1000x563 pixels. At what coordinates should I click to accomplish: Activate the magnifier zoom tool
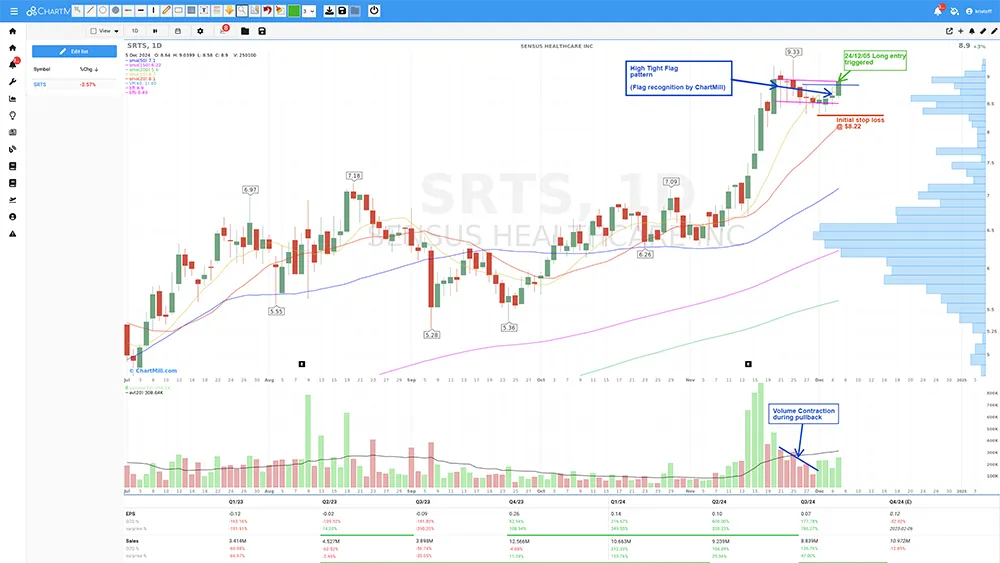click(242, 10)
